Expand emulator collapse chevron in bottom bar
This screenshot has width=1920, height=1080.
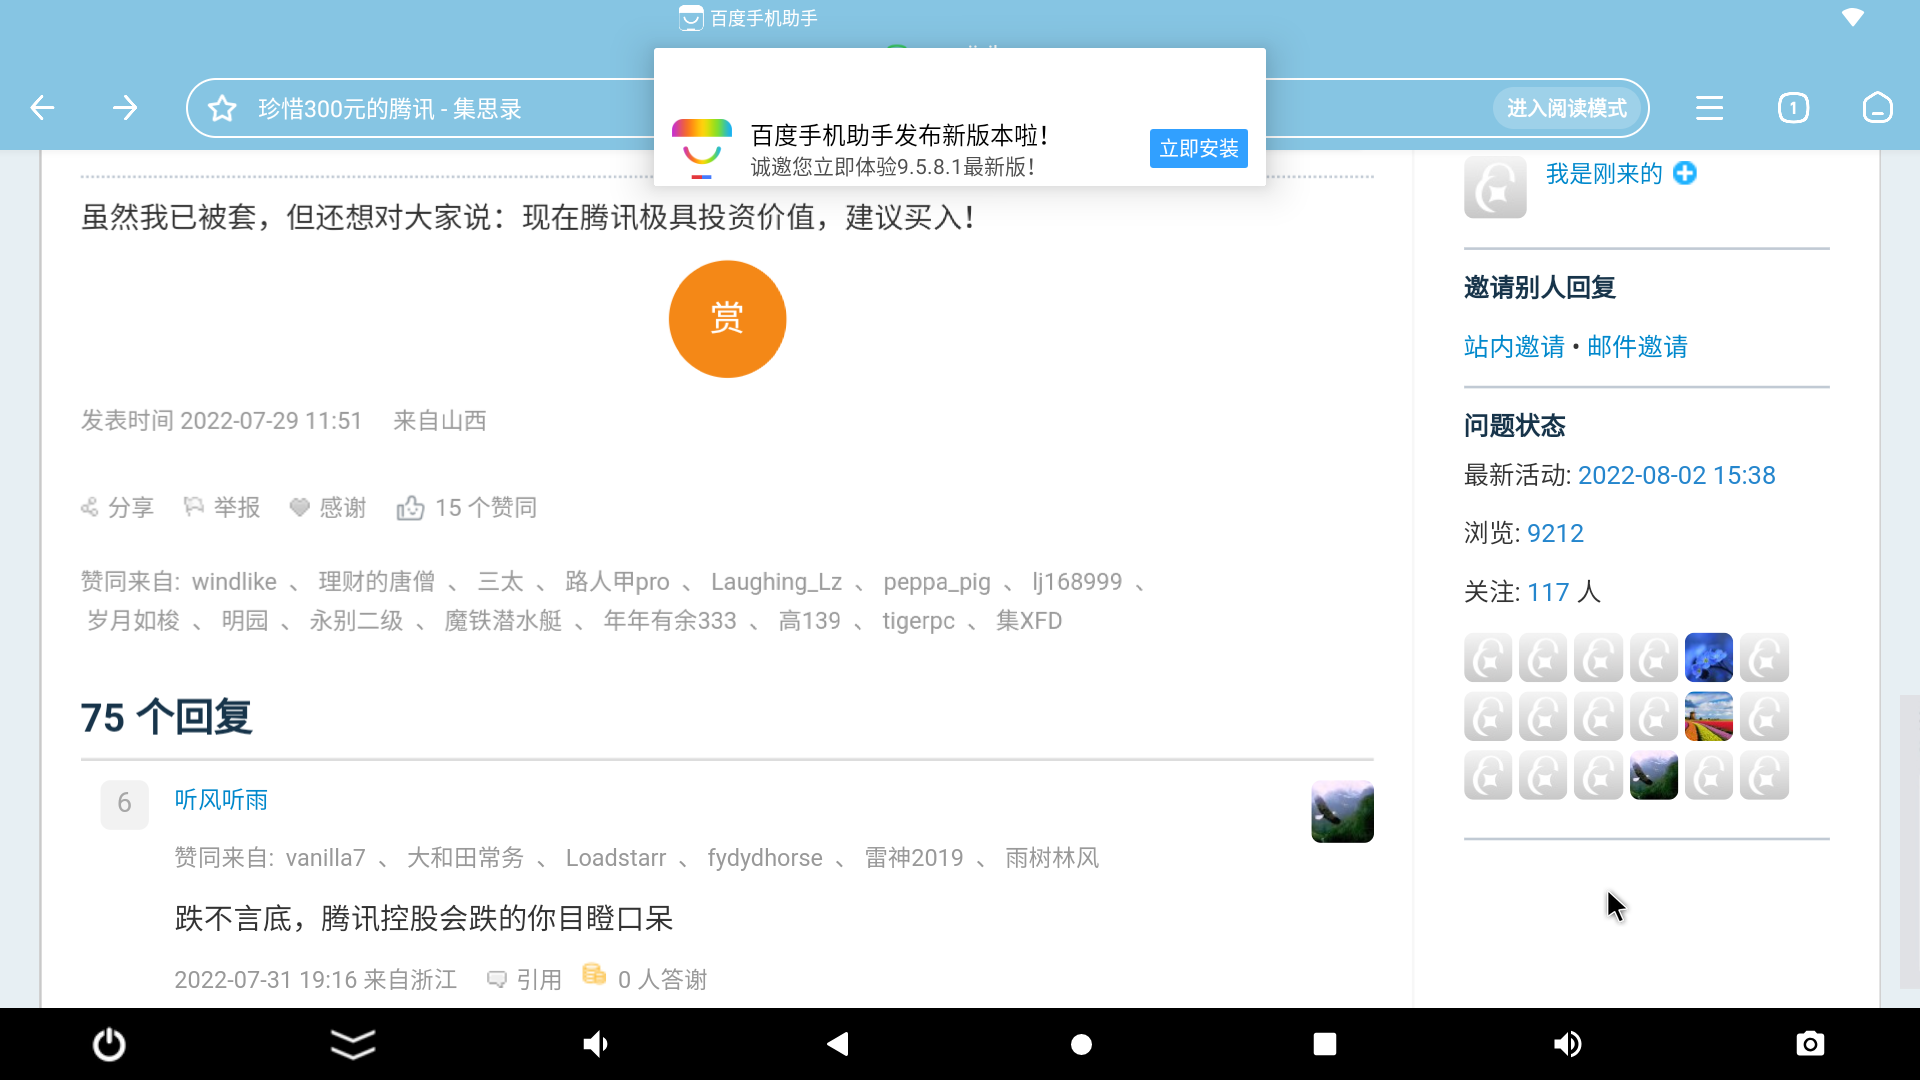[x=352, y=1044]
